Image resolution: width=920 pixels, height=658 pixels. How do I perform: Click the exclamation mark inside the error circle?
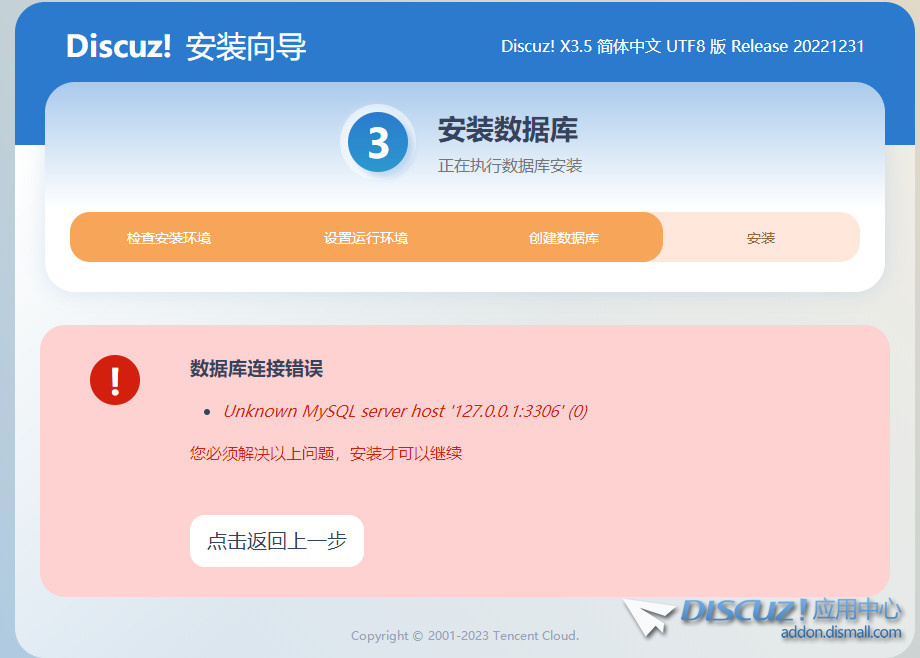click(114, 380)
